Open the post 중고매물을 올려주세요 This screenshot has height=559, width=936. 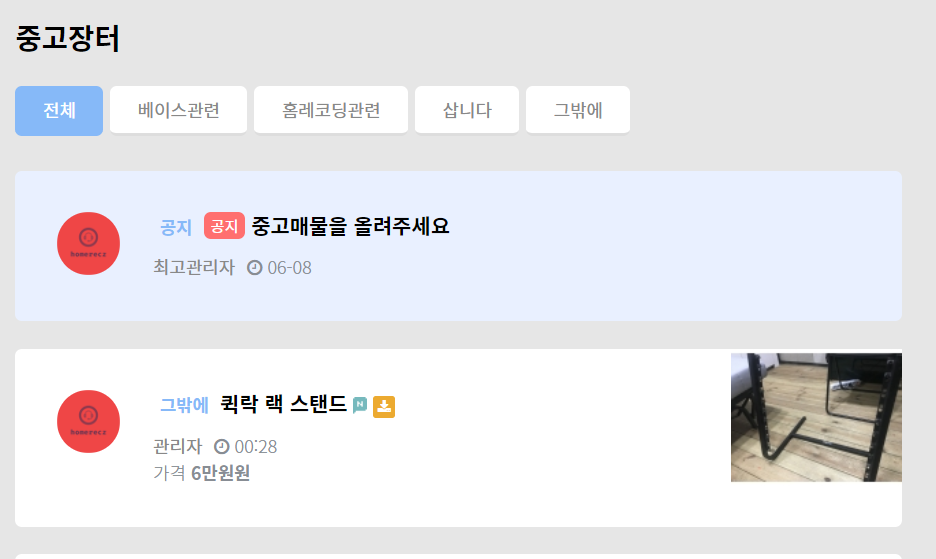click(x=350, y=226)
